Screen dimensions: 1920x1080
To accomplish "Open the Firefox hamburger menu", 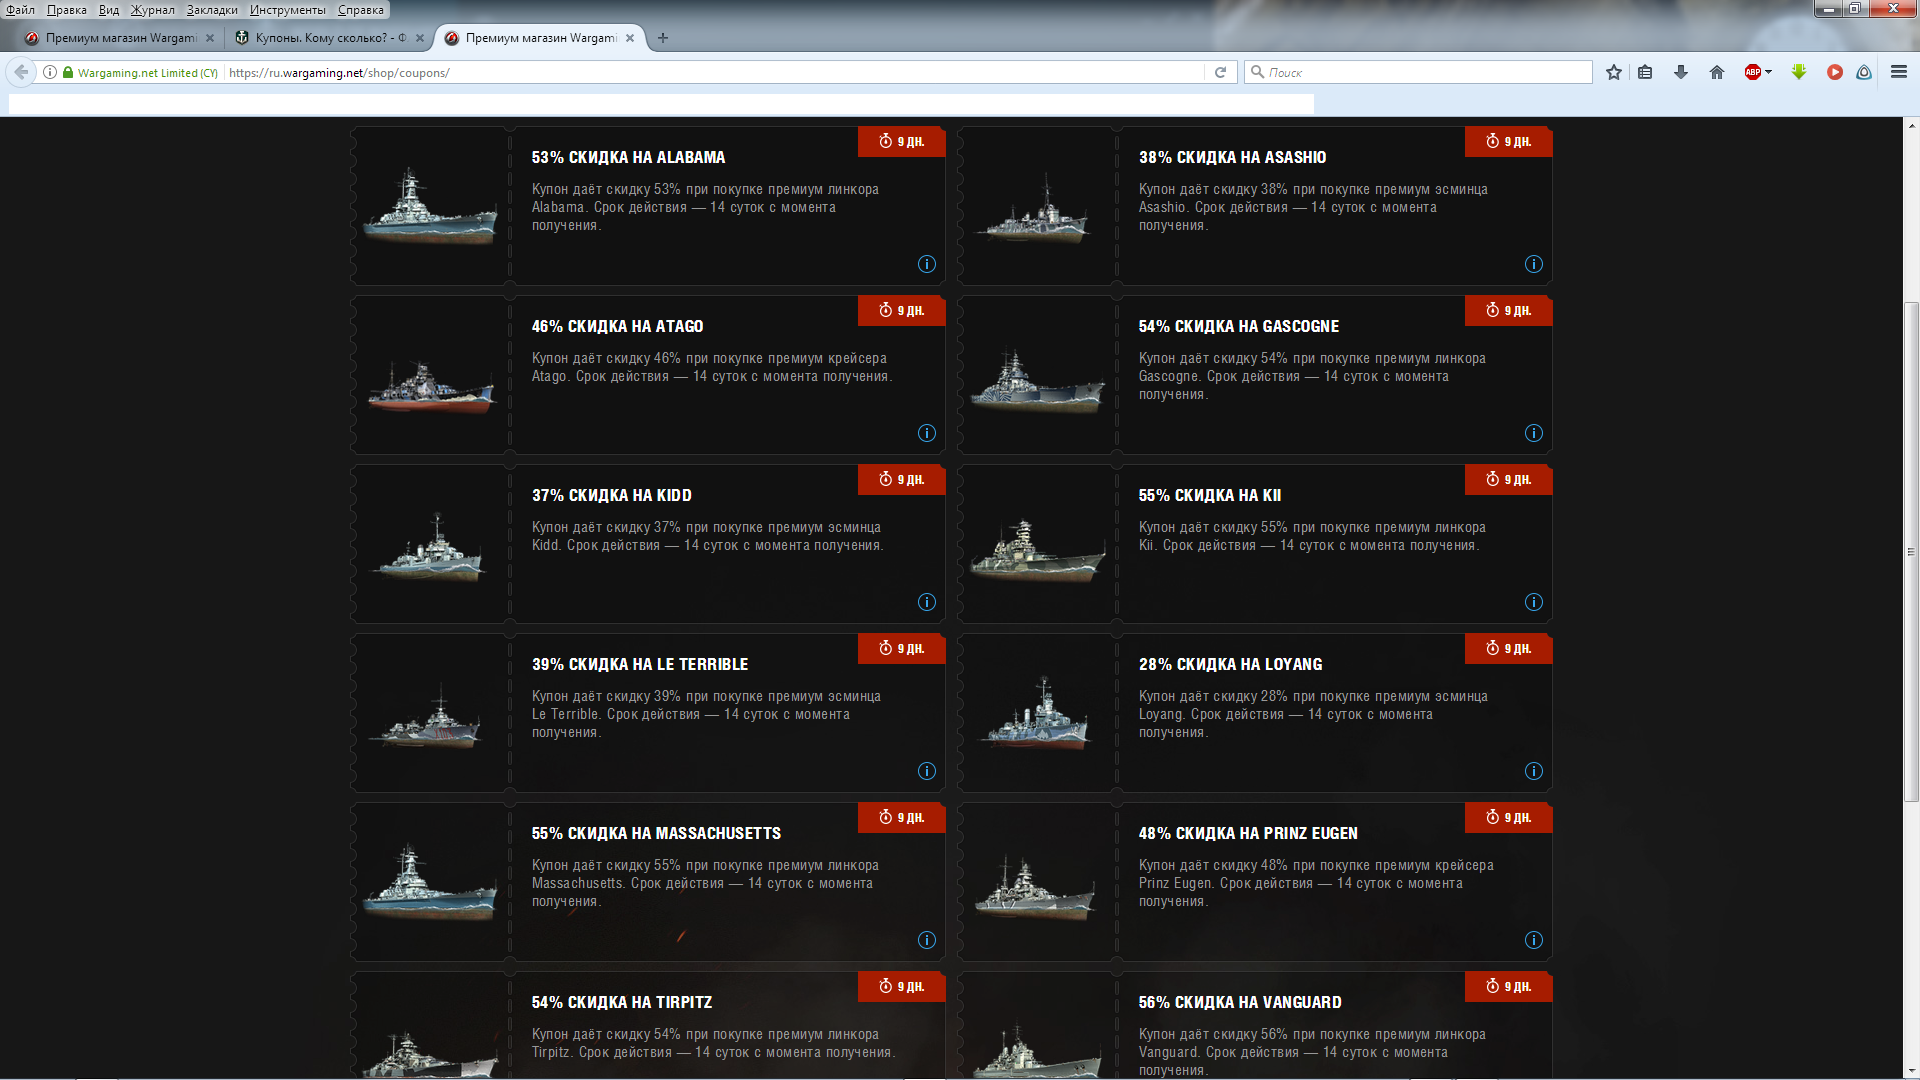I will point(1899,72).
